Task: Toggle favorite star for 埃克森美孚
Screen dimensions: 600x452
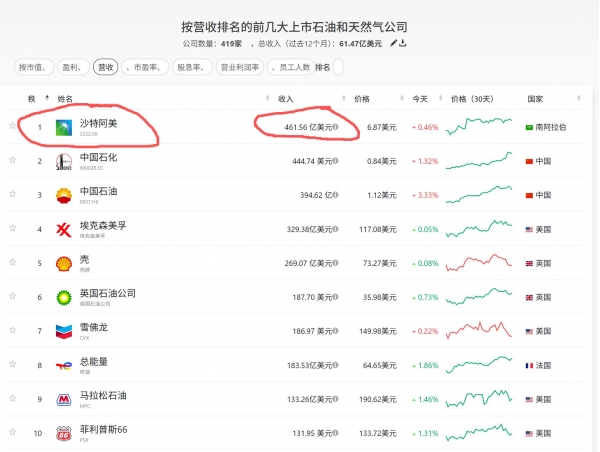Action: tap(13, 229)
